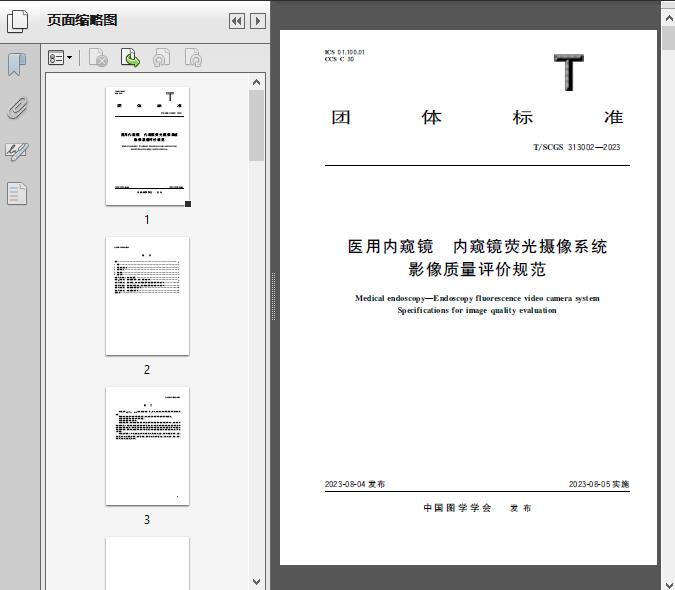
Task: Open the page thumbnails panel icon
Action: point(18,20)
